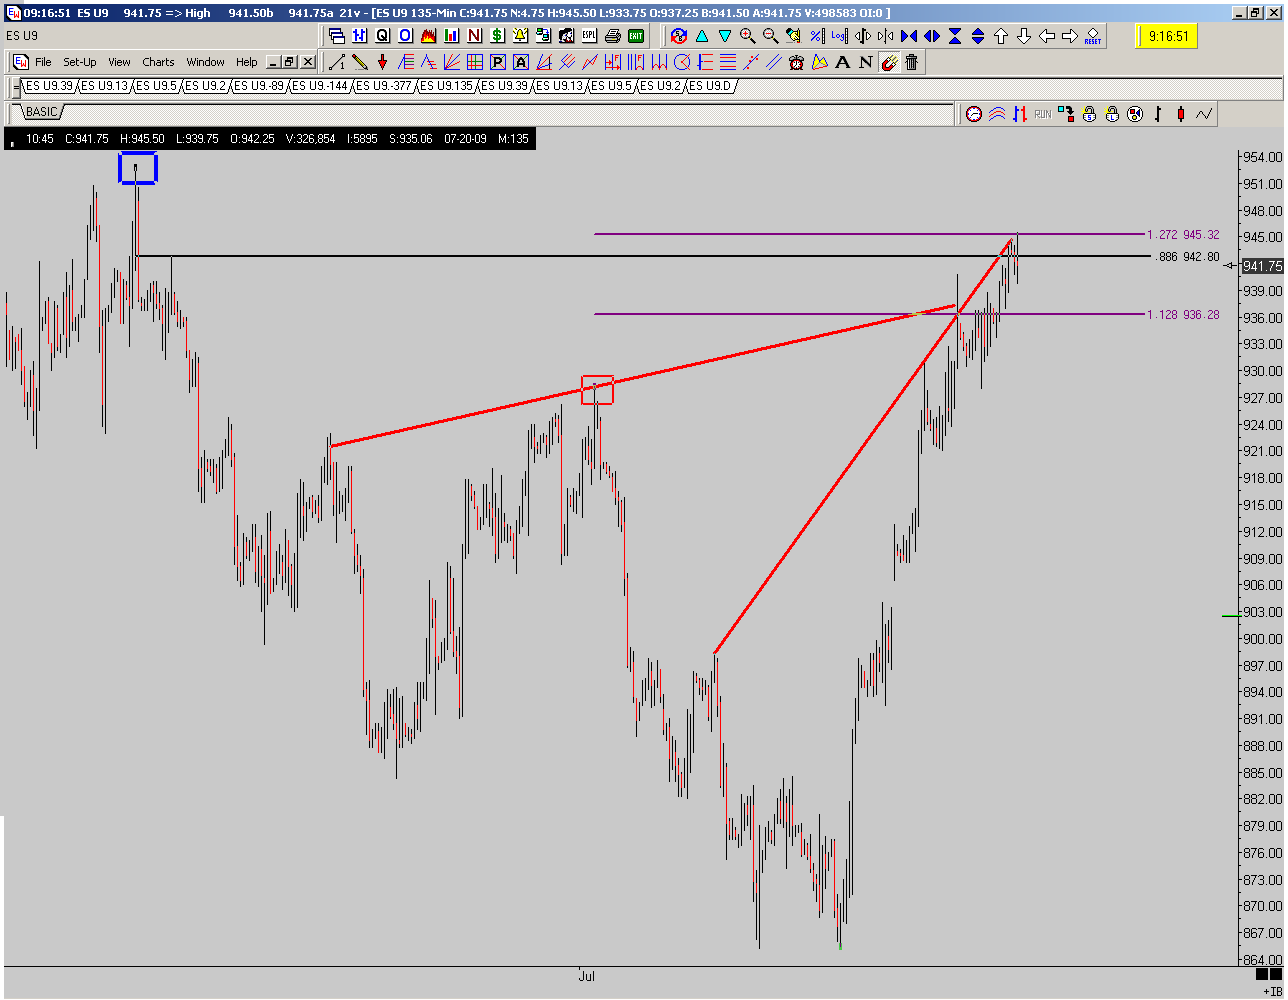This screenshot has height=1000, width=1288.
Task: Open the Help menu
Action: 246,62
